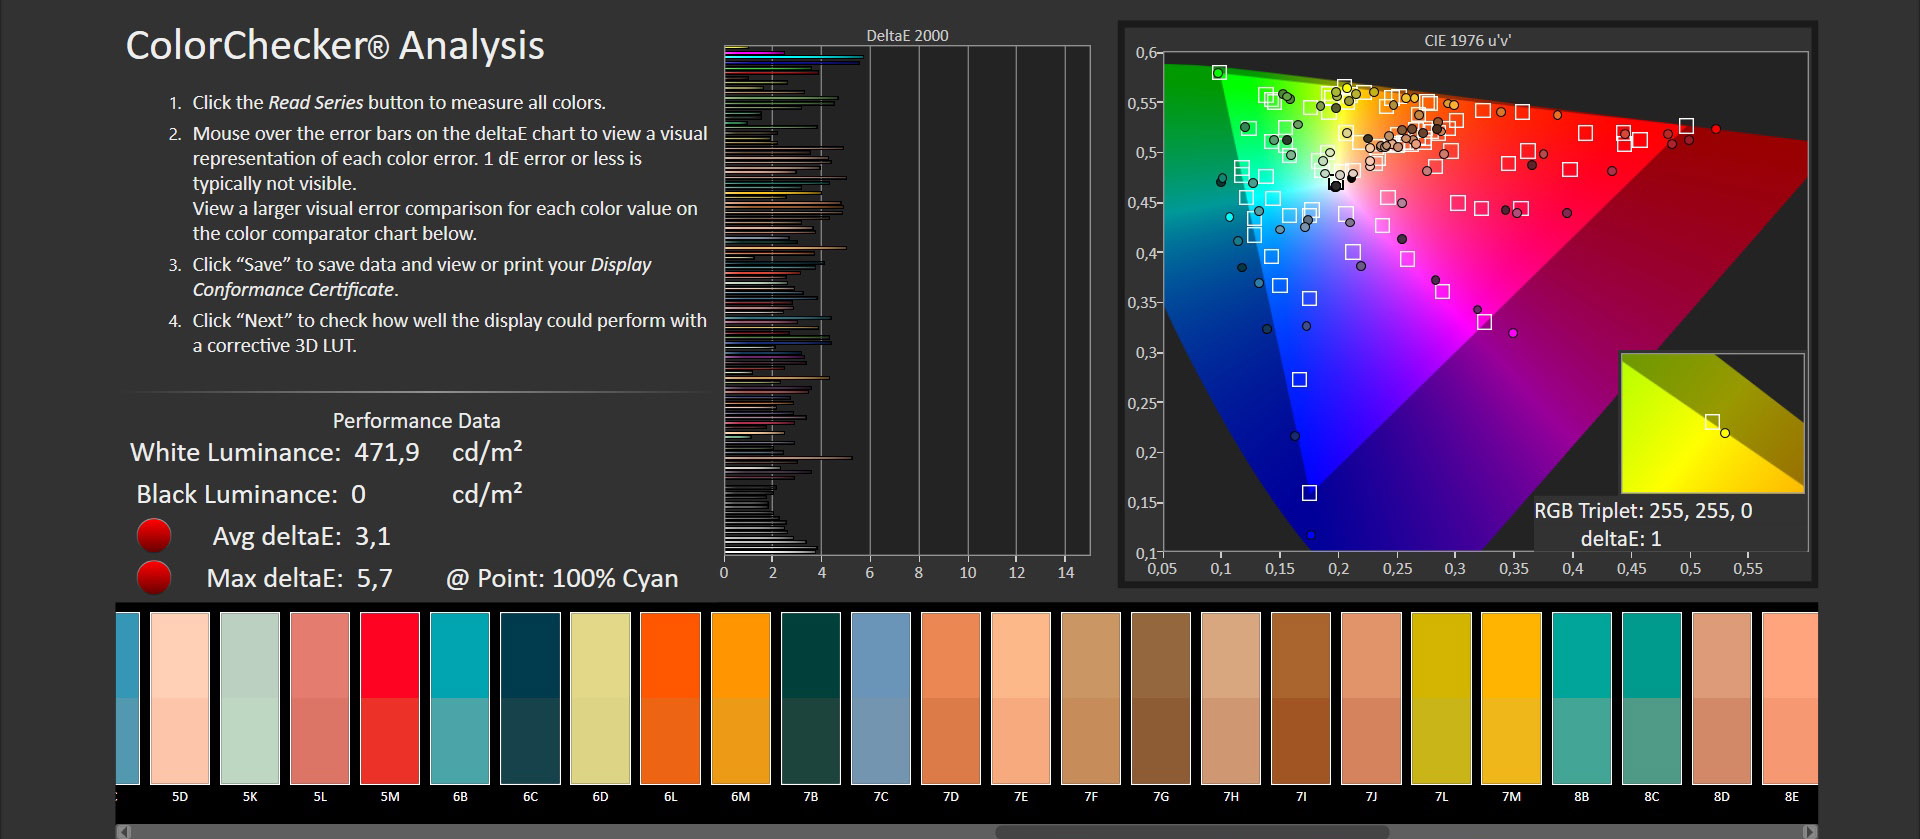Click the 'deltaE: 1' readout in CIE chart
The height and width of the screenshot is (839, 1920).
pos(1621,539)
